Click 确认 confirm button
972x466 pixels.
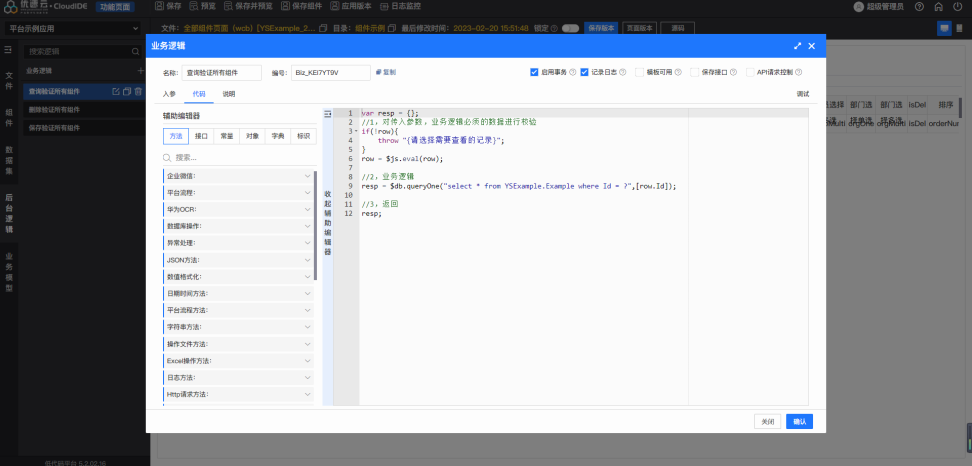pyautogui.click(x=800, y=421)
